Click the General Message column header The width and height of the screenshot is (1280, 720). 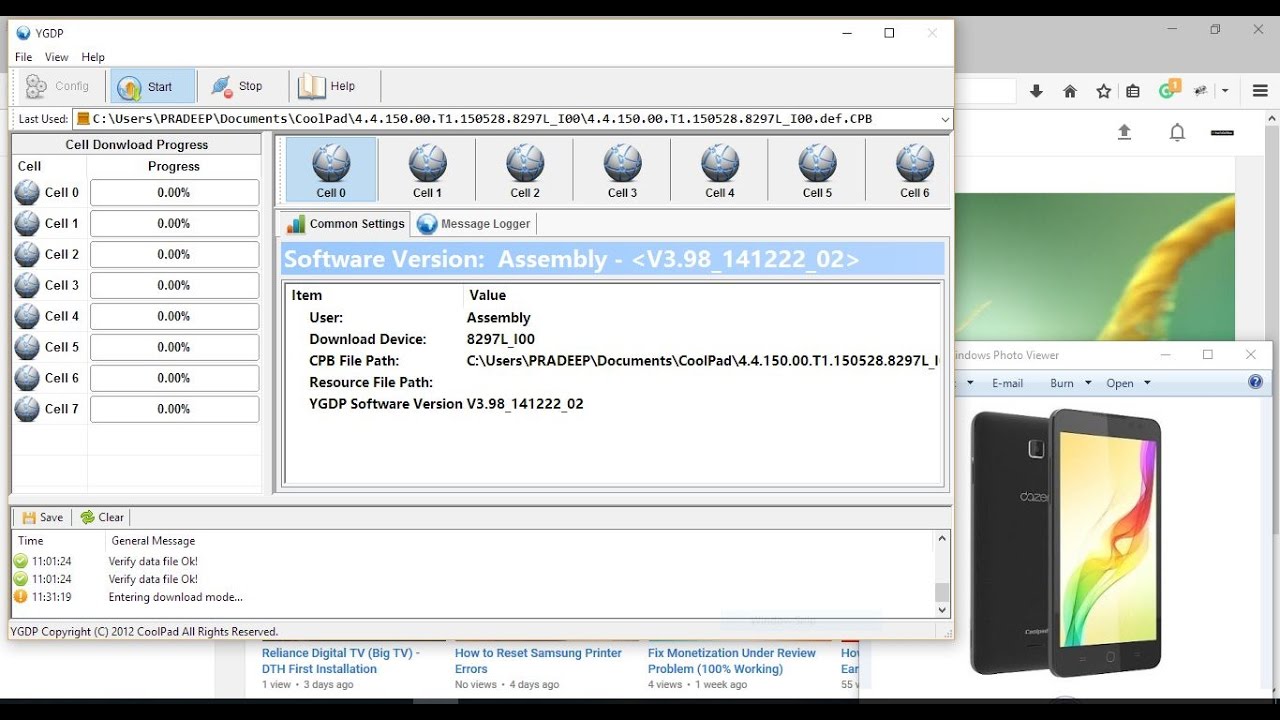click(153, 541)
